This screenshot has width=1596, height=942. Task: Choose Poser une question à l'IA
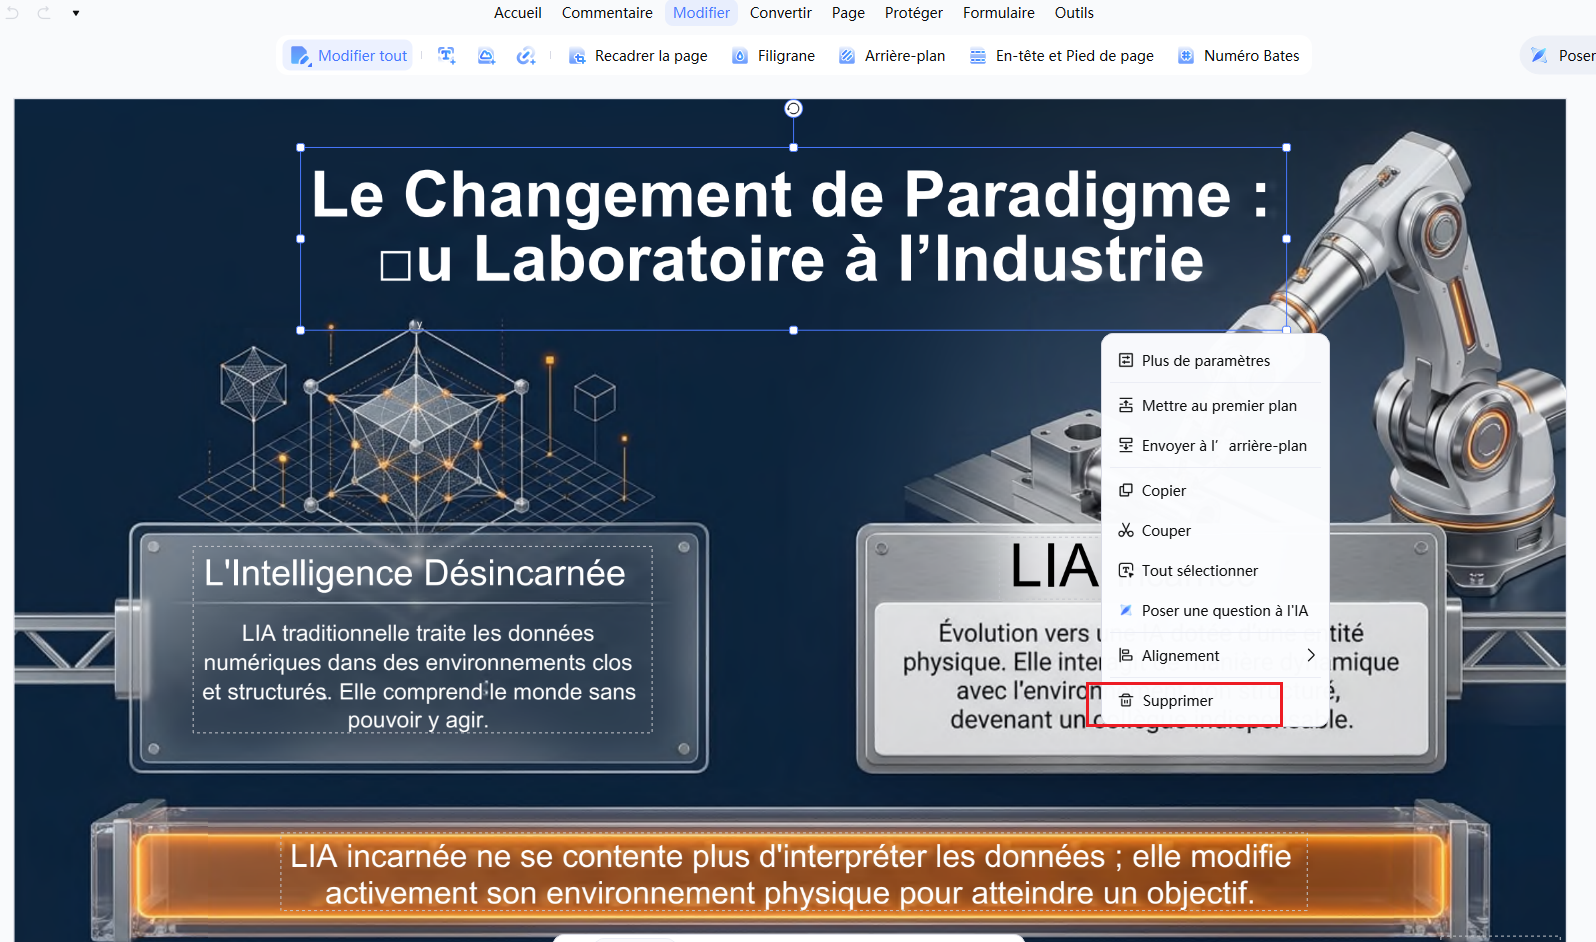[x=1215, y=611]
